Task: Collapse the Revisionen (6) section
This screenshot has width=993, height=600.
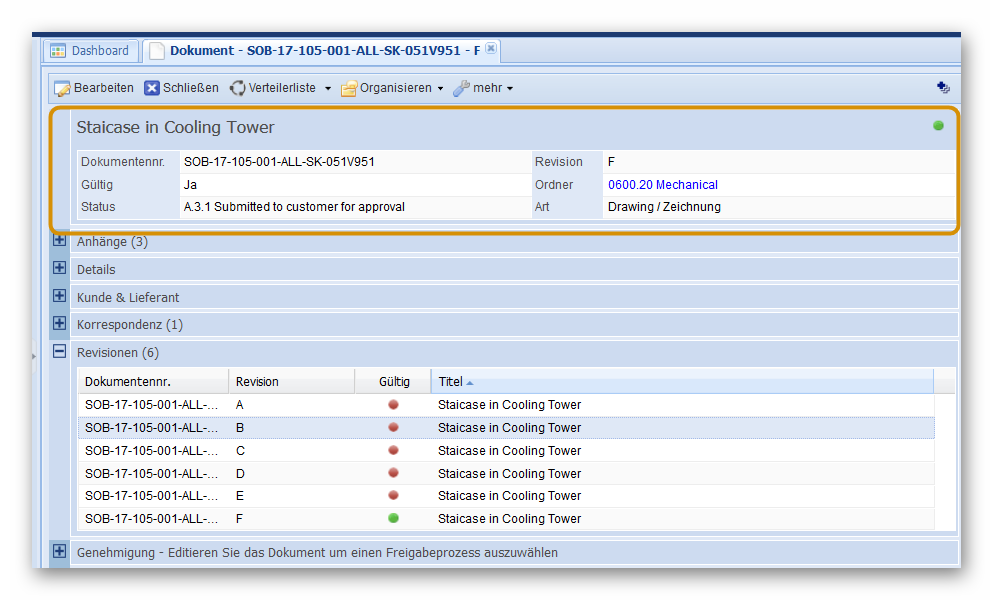Action: 60,352
